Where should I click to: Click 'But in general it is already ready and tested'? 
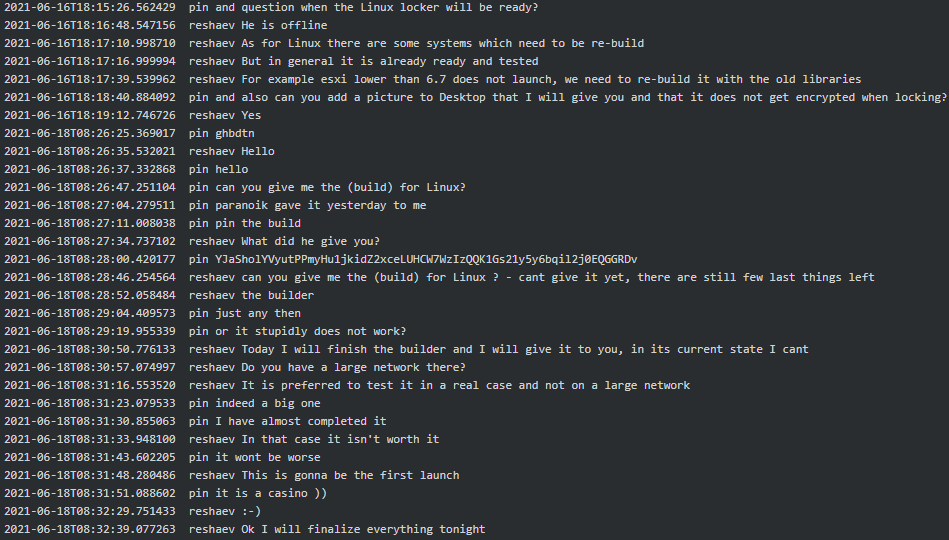tap(390, 62)
